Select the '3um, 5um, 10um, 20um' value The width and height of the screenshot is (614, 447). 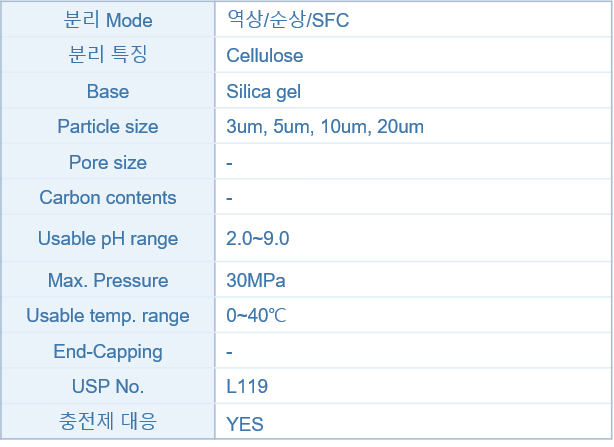coord(325,127)
